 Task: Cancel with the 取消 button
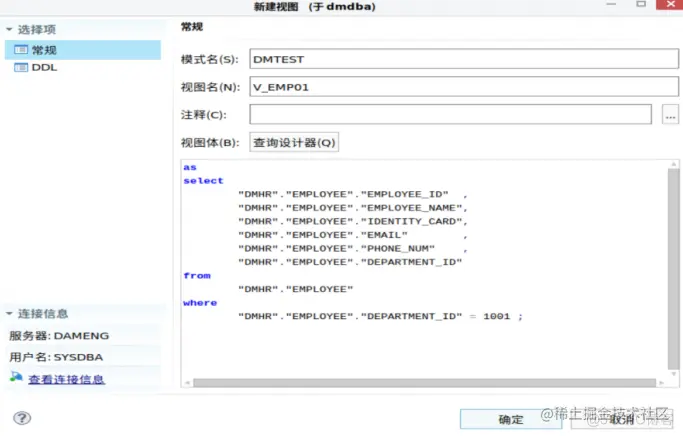coord(622,419)
